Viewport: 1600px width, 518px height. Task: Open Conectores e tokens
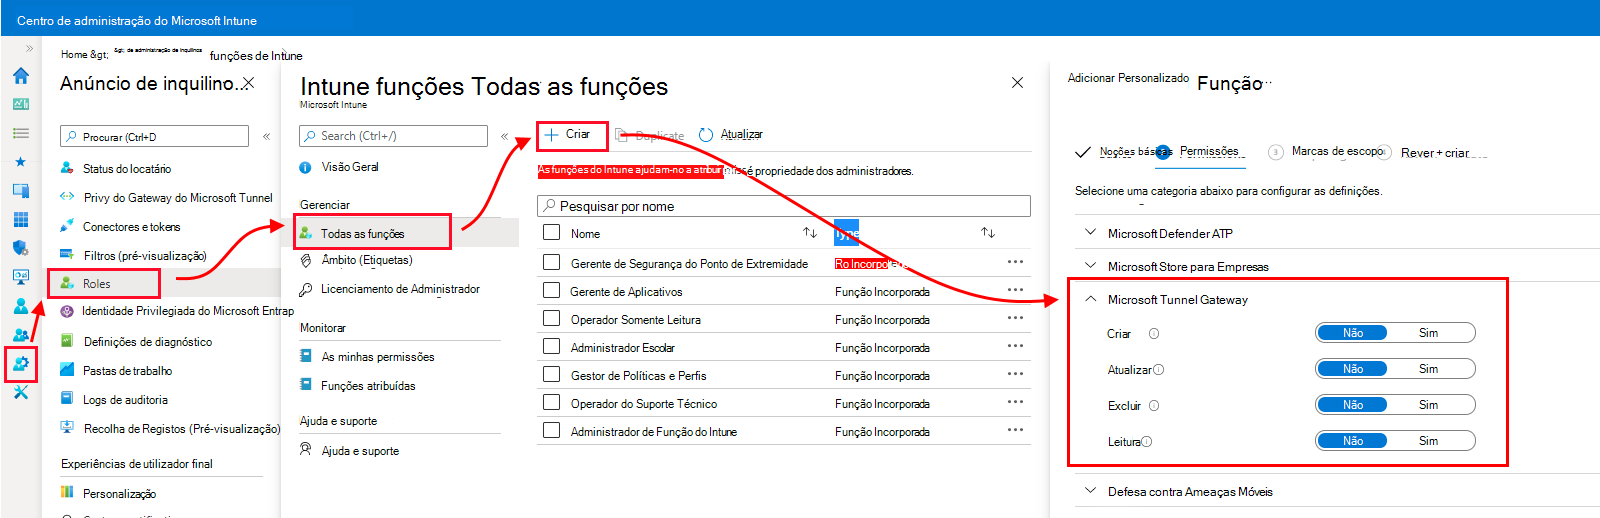(132, 227)
